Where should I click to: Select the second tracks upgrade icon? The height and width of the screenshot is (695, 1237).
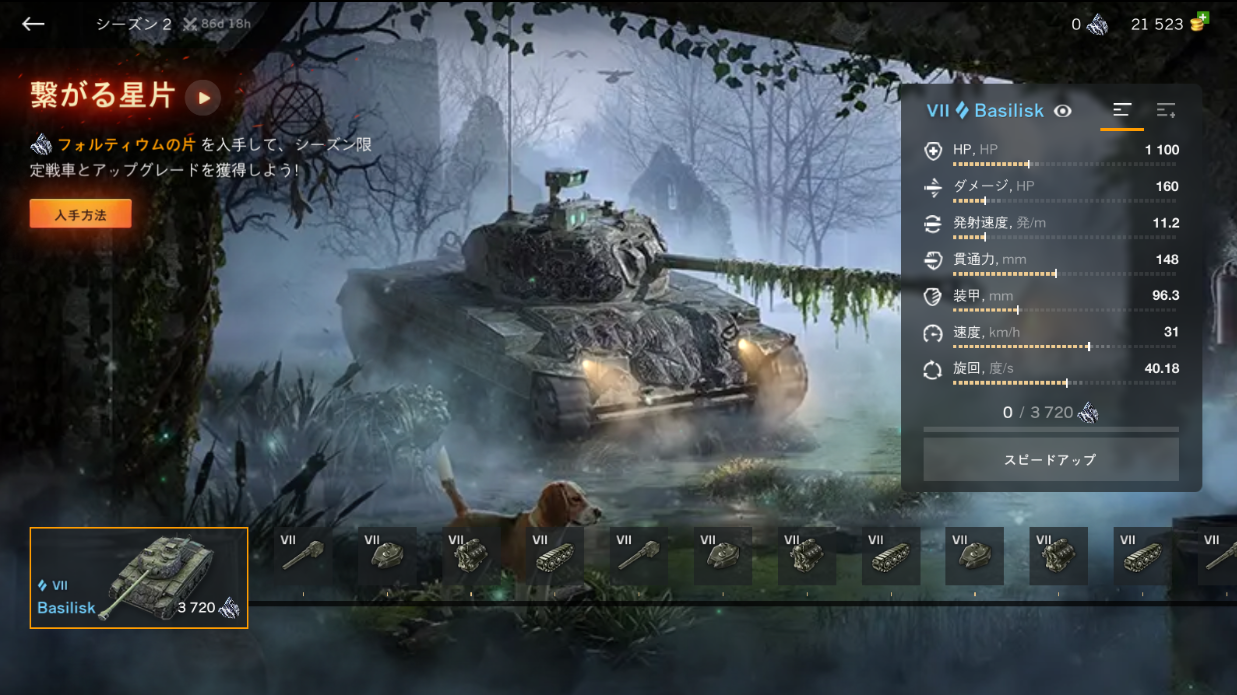click(x=891, y=556)
